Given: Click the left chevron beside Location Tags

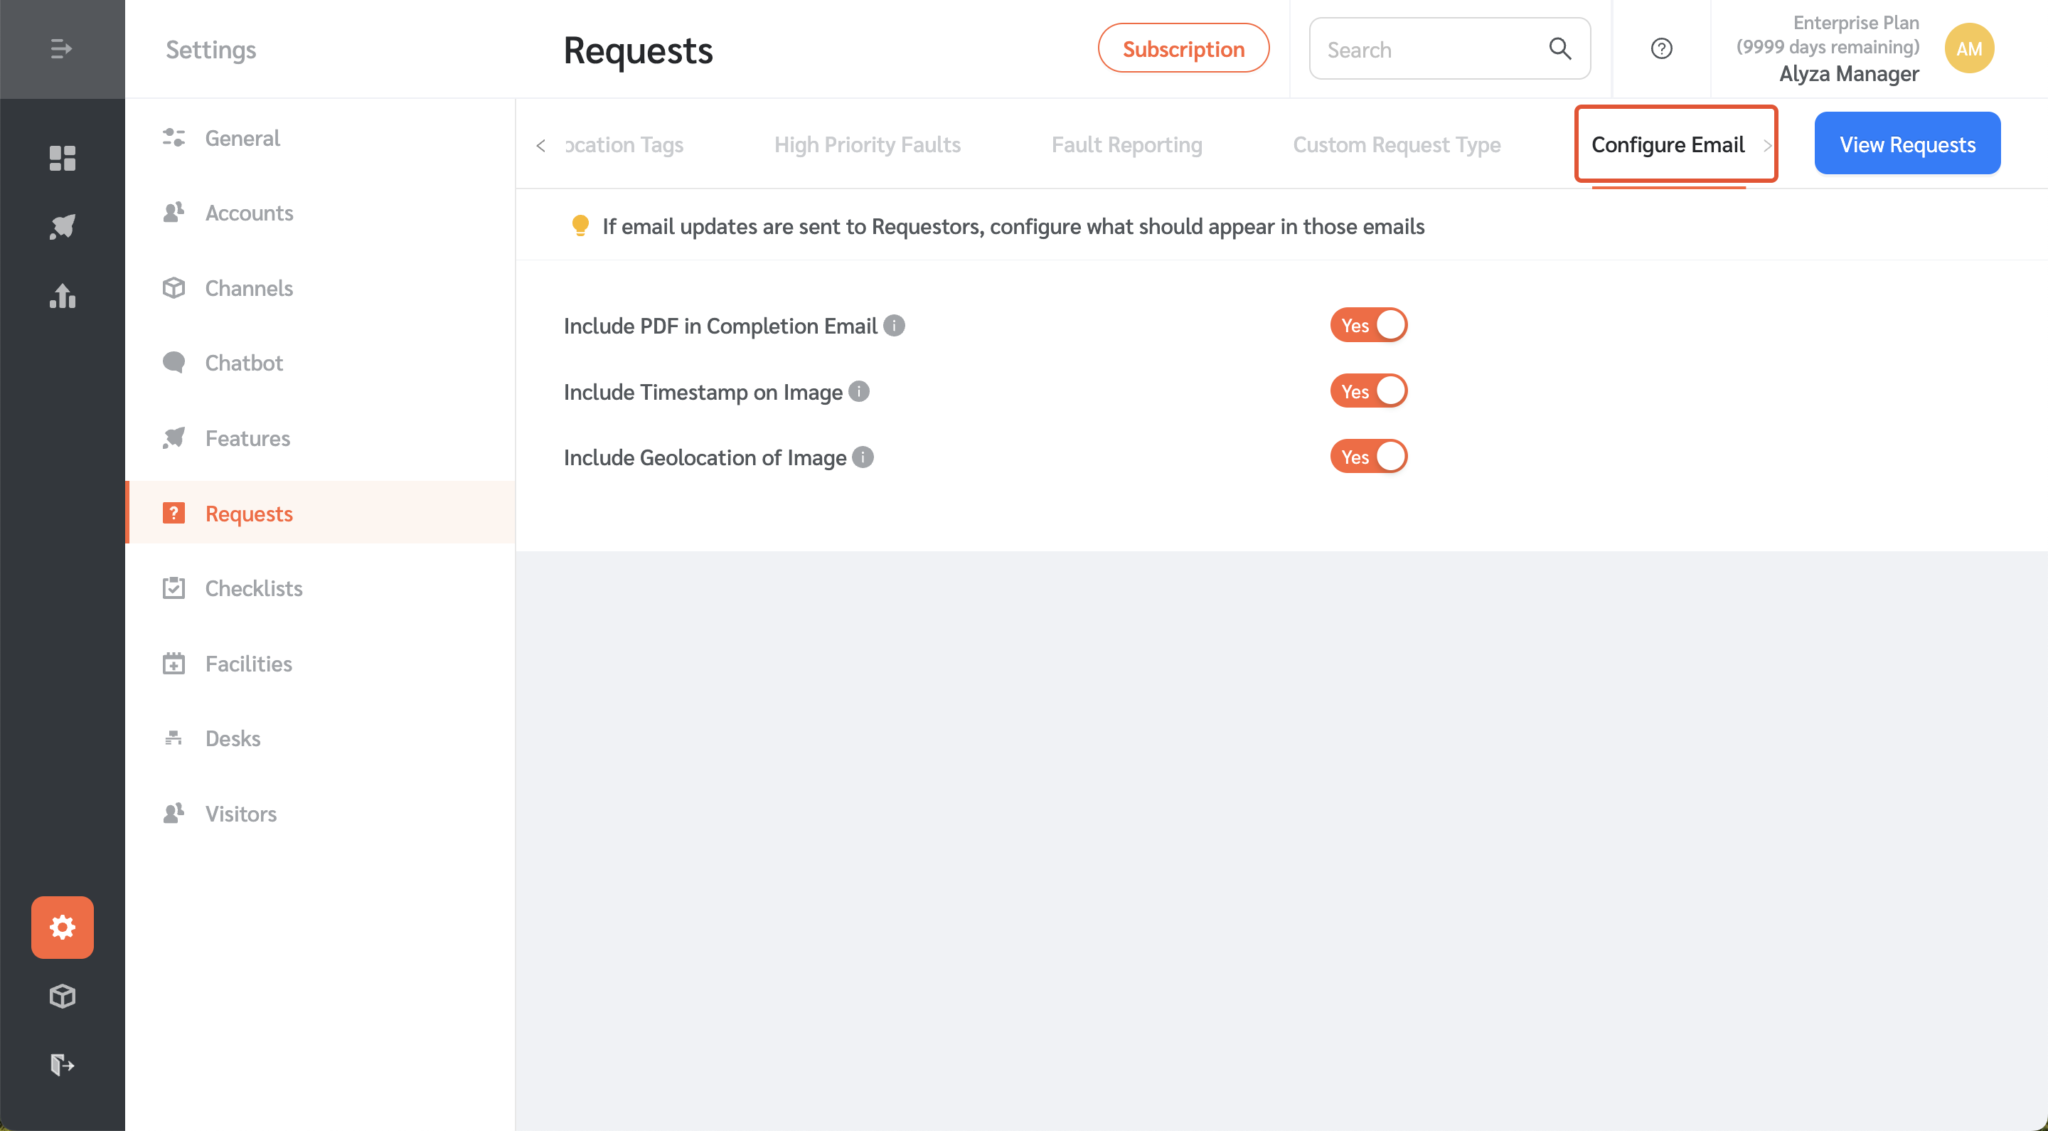Looking at the screenshot, I should [x=540, y=144].
